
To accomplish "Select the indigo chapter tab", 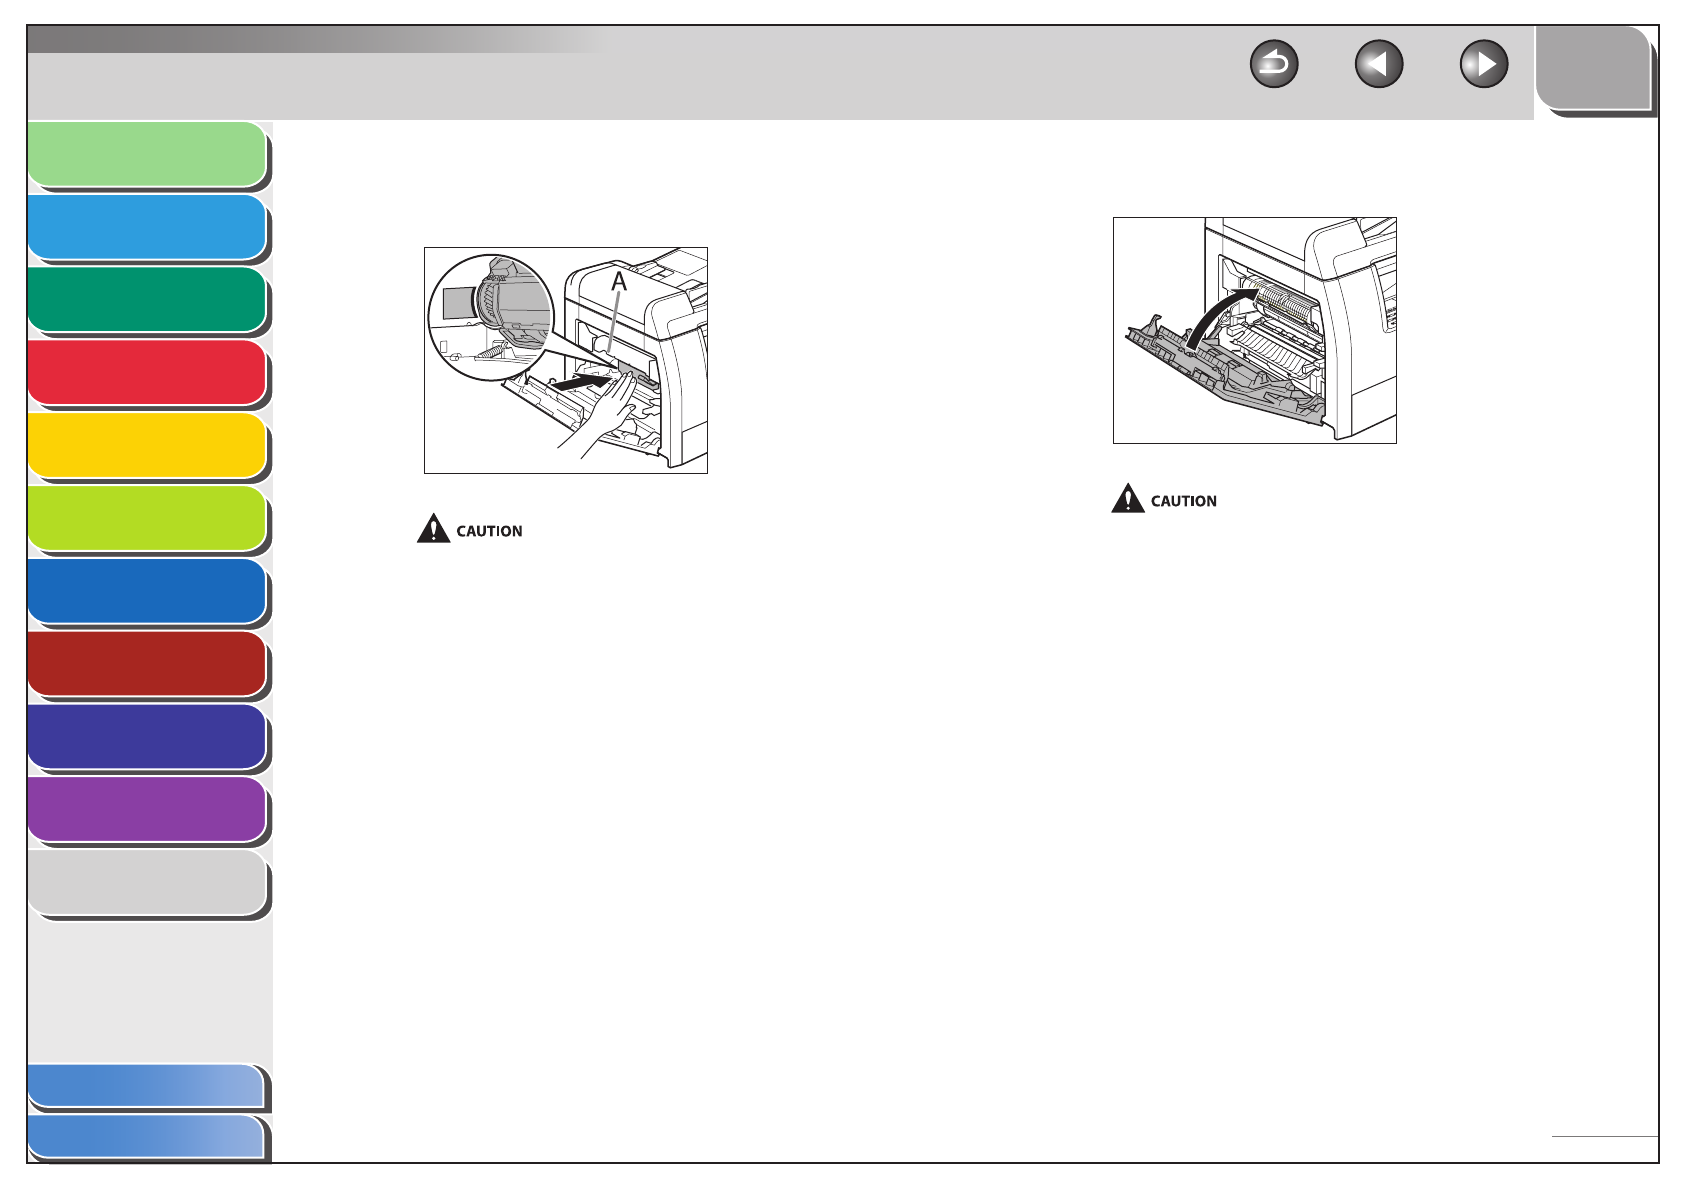I will 148,738.
